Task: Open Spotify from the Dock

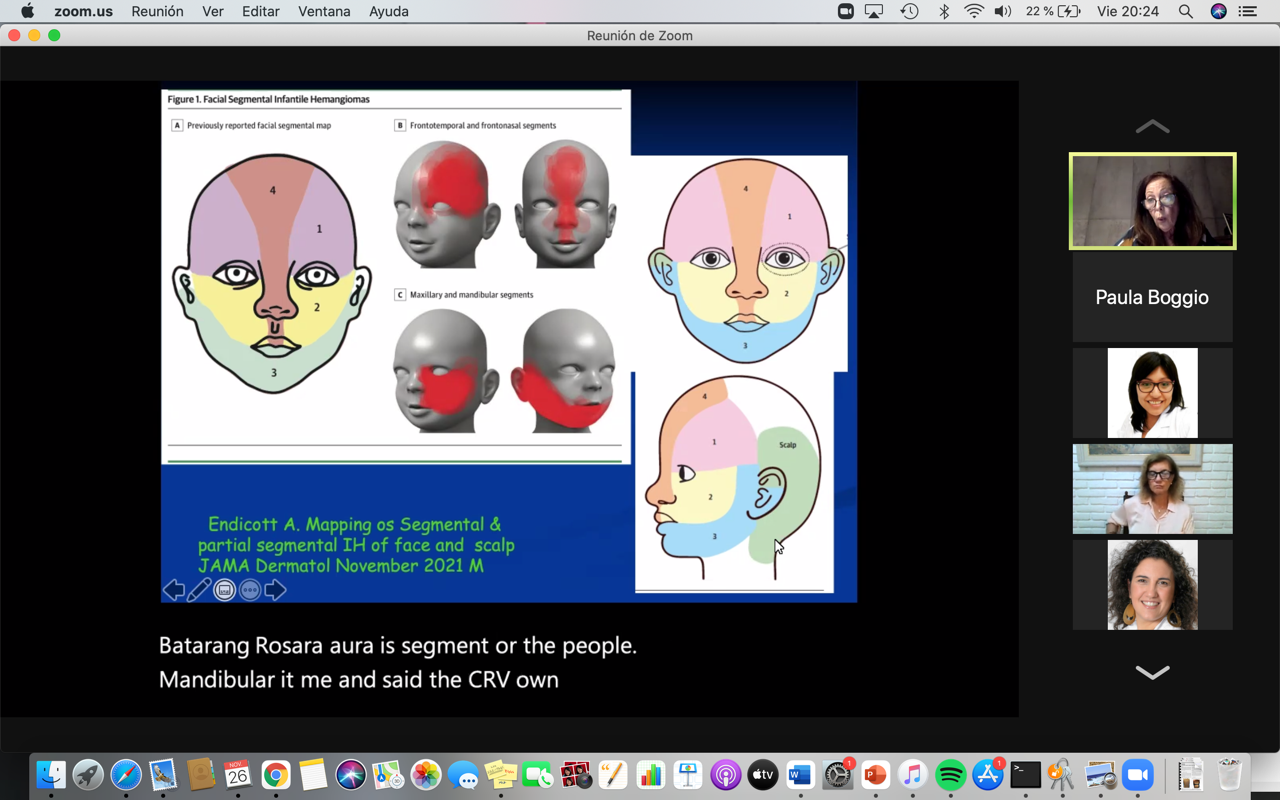Action: 950,775
